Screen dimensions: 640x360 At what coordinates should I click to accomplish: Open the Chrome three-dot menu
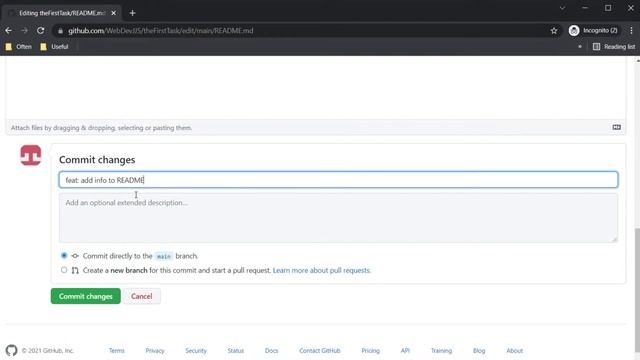coord(631,31)
